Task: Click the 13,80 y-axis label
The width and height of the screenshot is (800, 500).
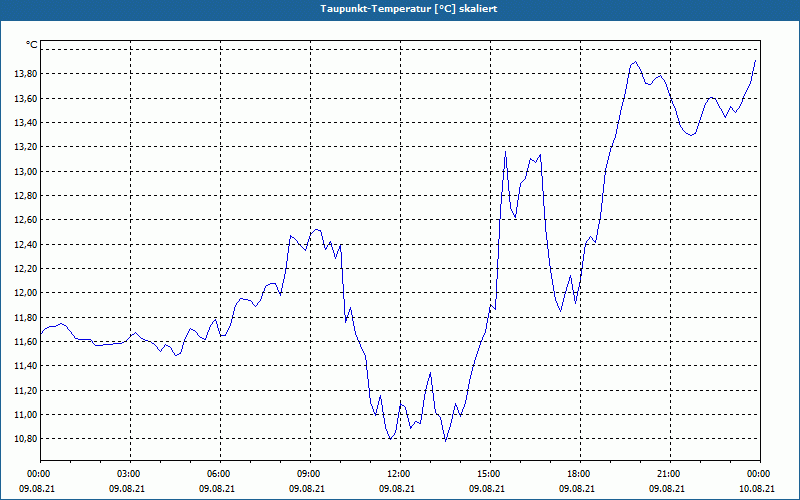Action: tap(27, 74)
